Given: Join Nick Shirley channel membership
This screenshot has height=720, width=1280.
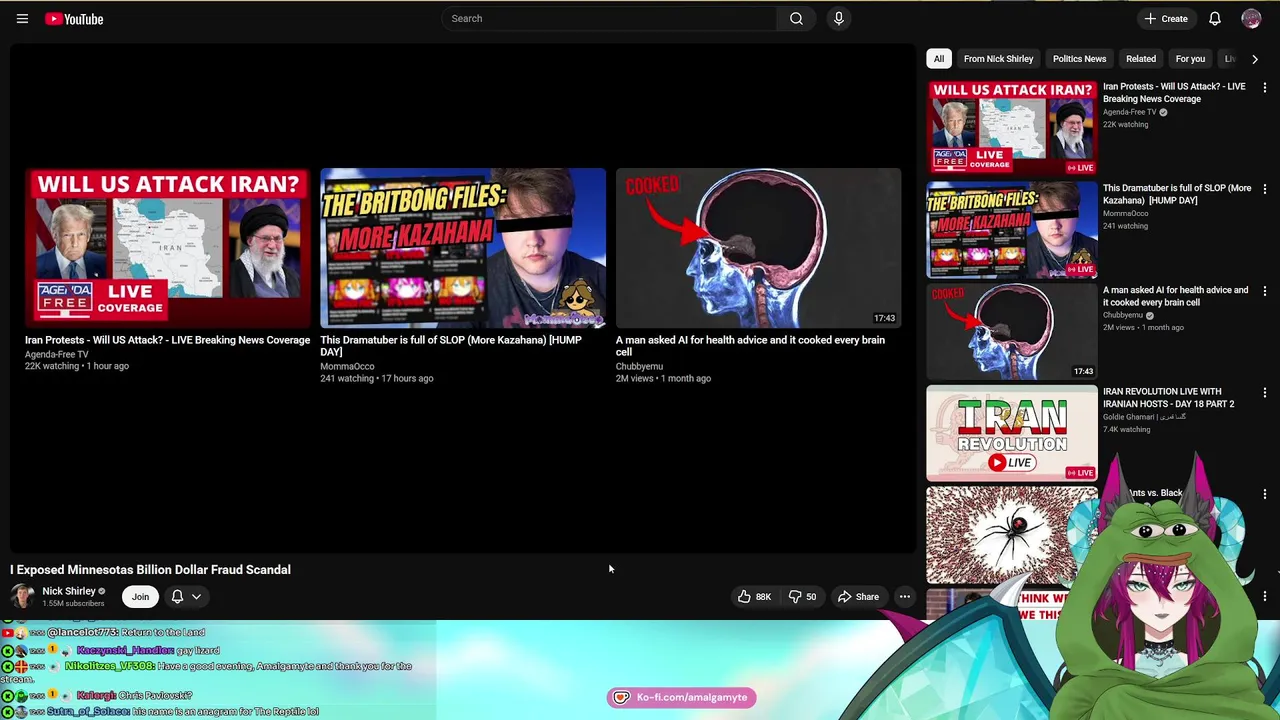Looking at the screenshot, I should [x=140, y=597].
